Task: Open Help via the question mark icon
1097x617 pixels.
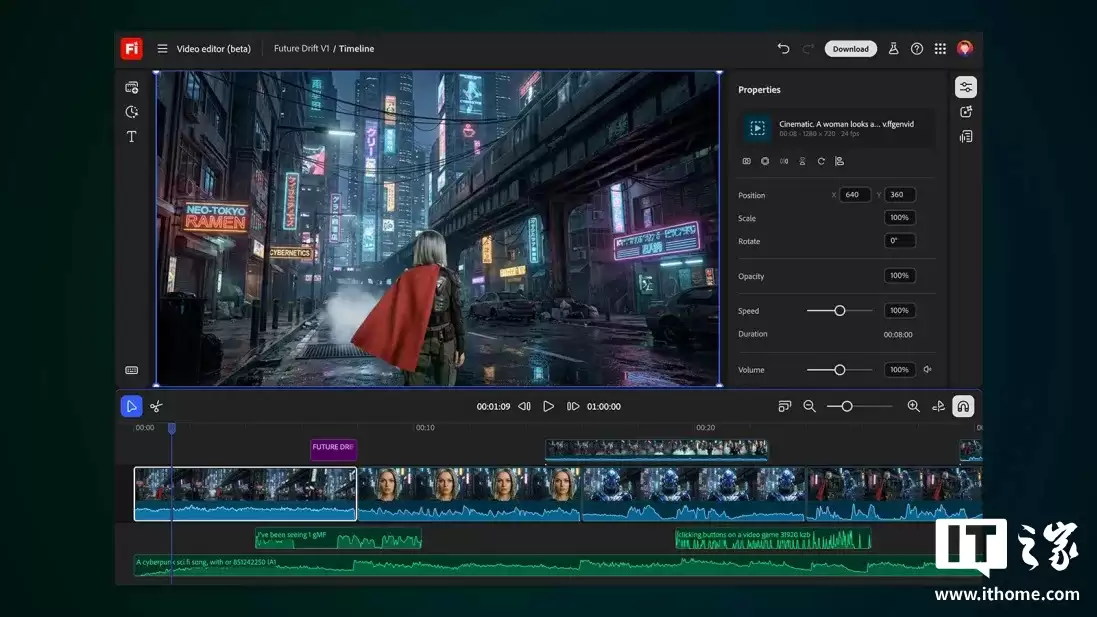Action: [x=917, y=48]
